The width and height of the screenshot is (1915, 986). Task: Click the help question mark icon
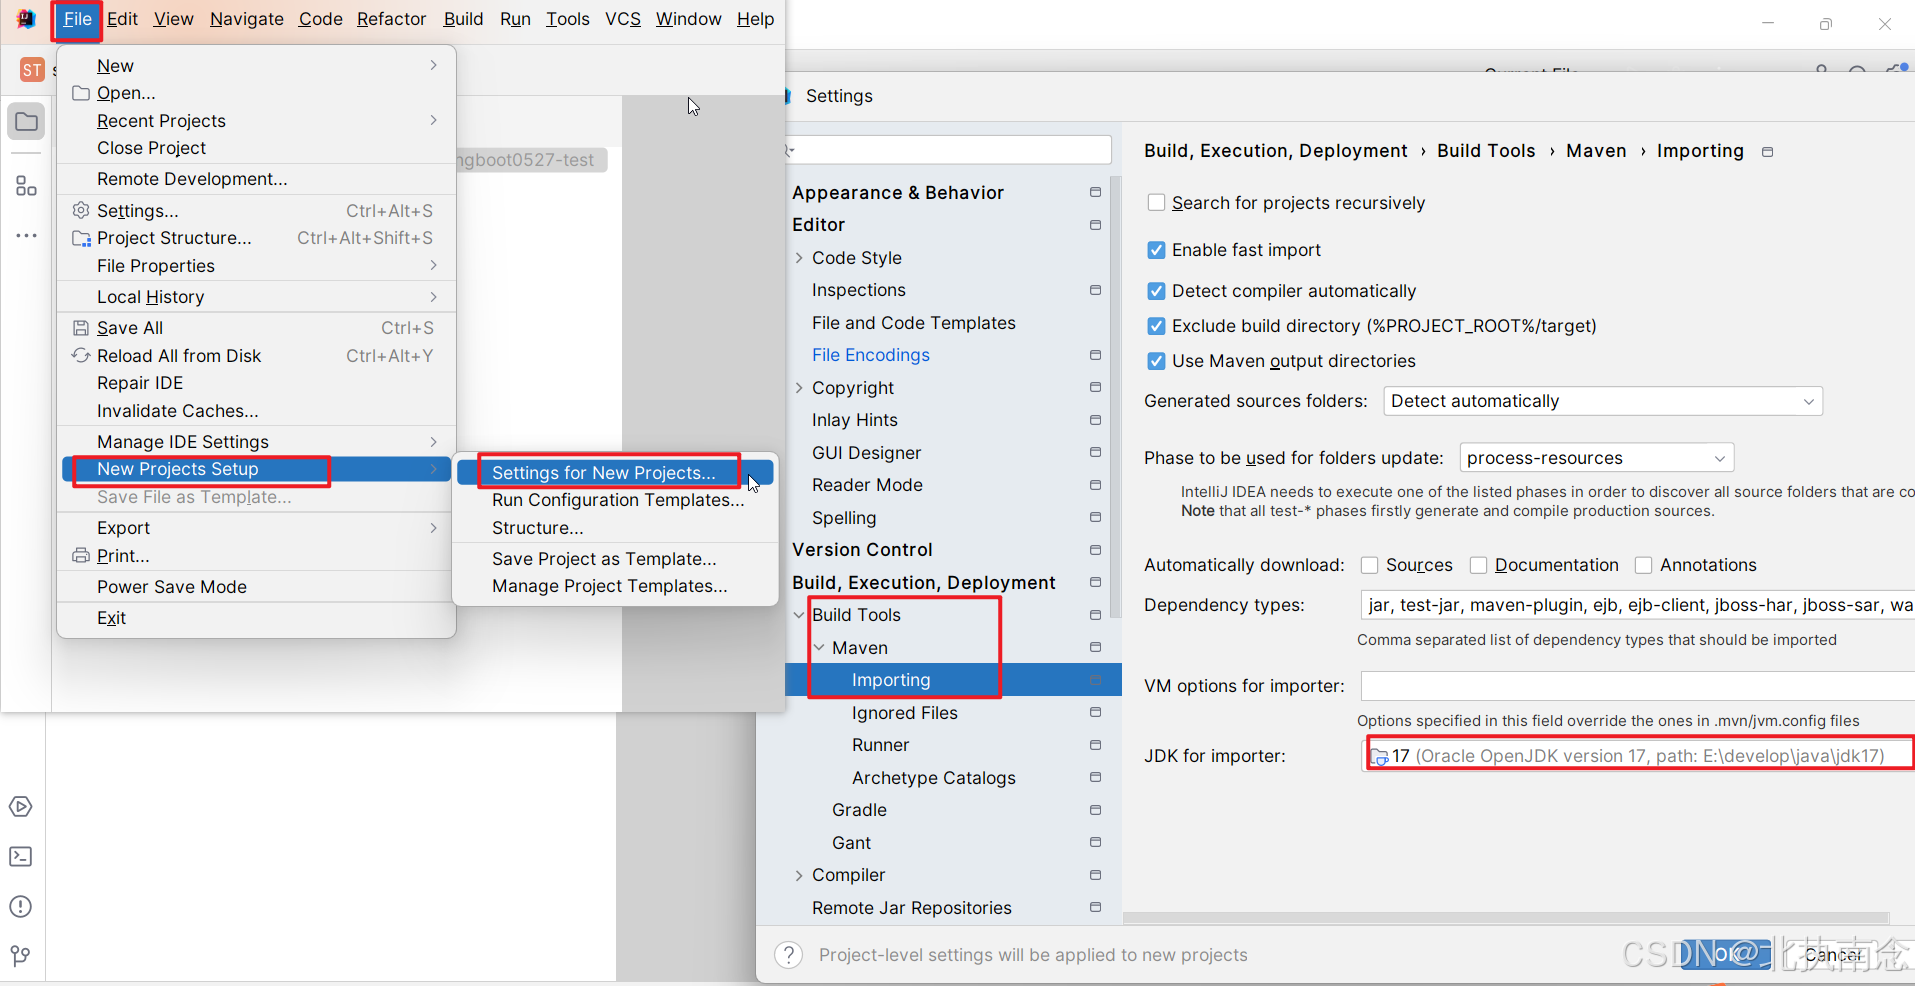click(789, 955)
